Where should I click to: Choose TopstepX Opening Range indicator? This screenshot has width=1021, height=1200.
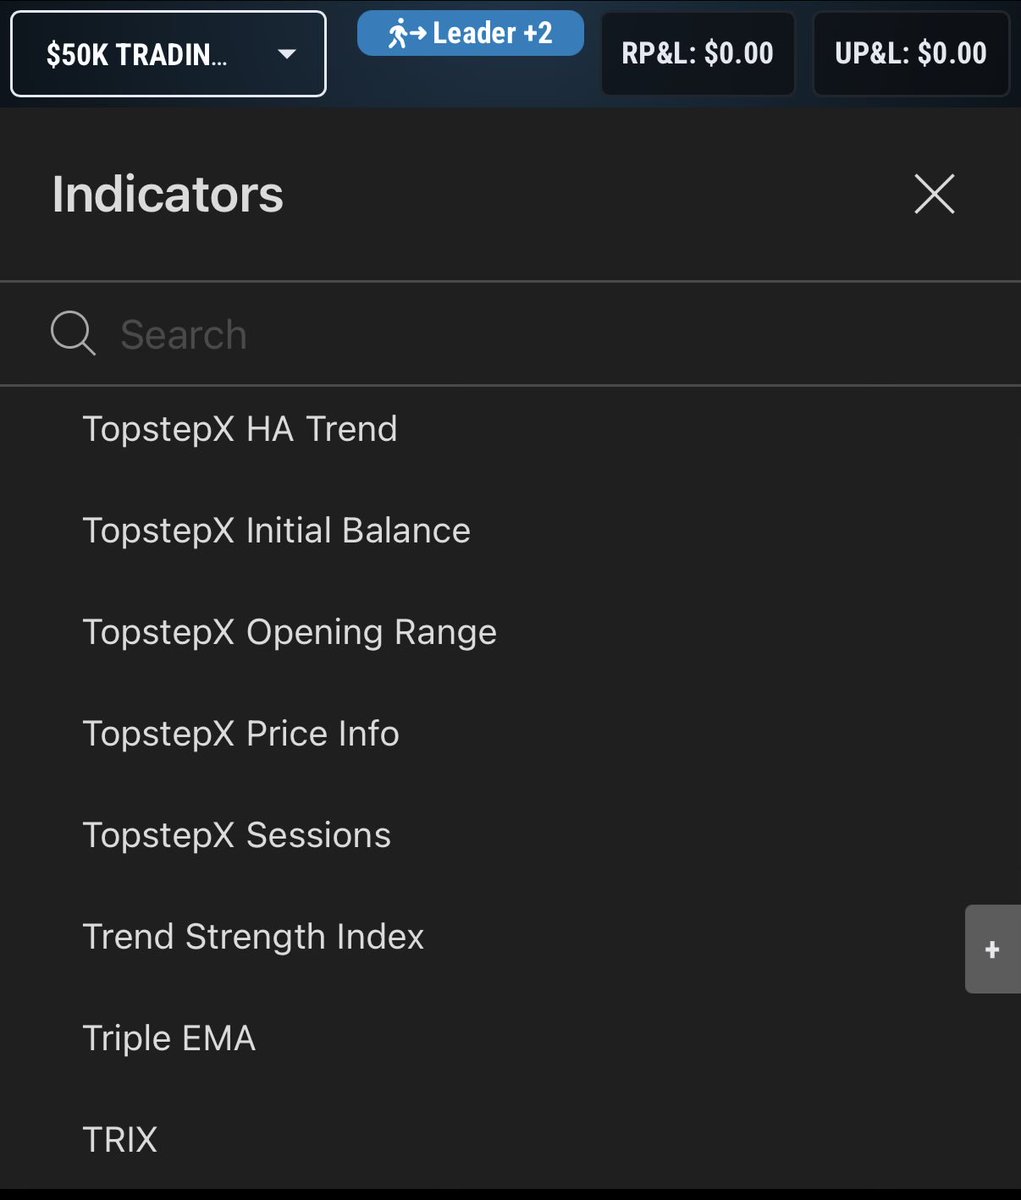click(289, 632)
